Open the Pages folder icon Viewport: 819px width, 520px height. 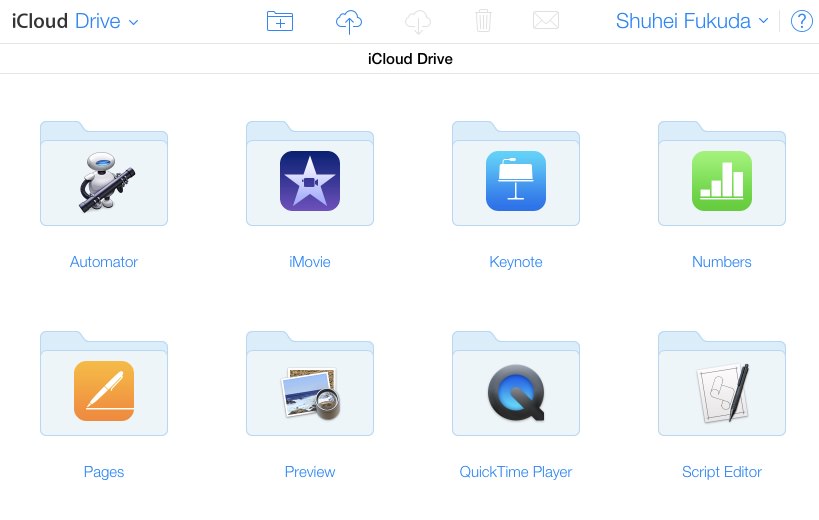click(104, 383)
